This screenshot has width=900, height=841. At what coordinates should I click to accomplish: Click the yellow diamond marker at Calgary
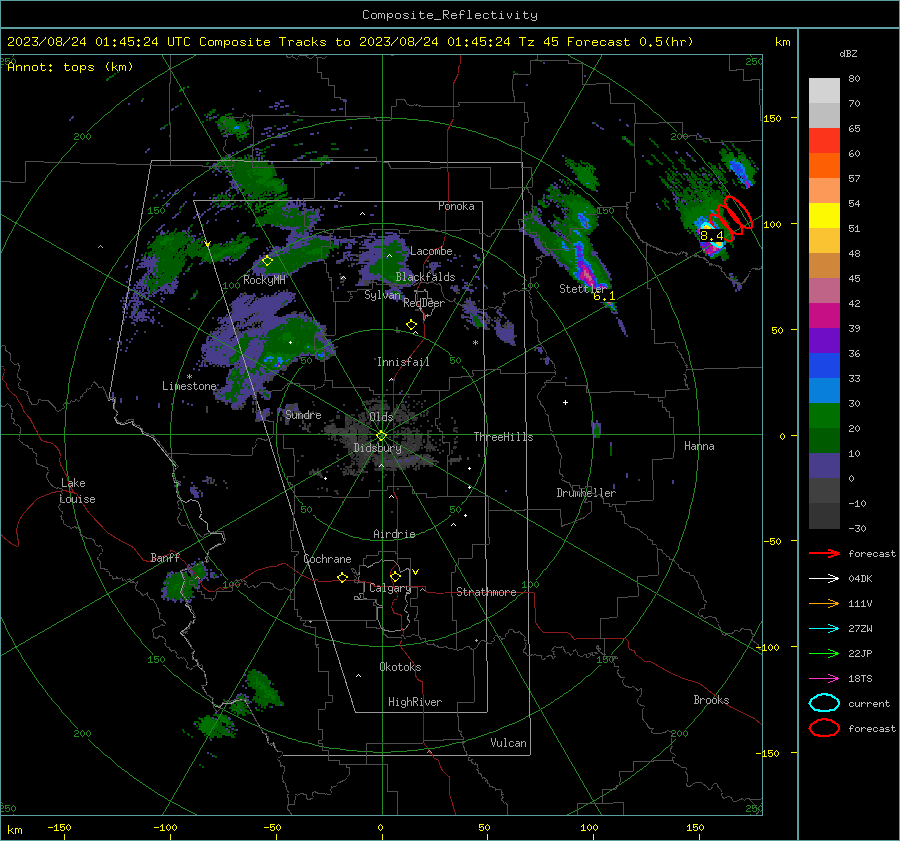395,576
